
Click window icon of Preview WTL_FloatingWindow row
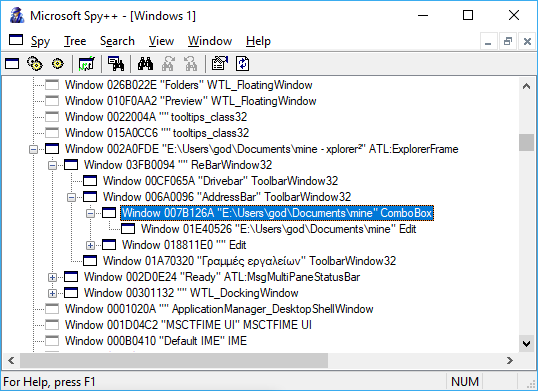pyautogui.click(x=52, y=101)
